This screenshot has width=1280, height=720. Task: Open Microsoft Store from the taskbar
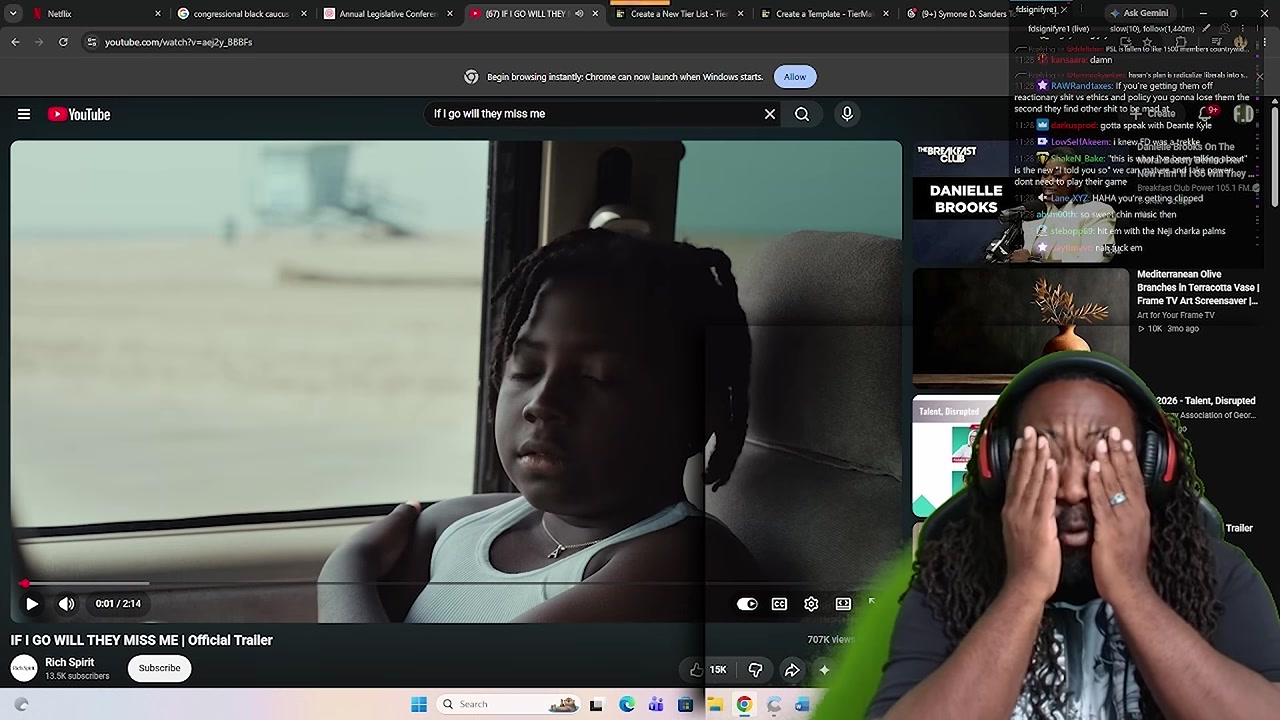pos(685,704)
